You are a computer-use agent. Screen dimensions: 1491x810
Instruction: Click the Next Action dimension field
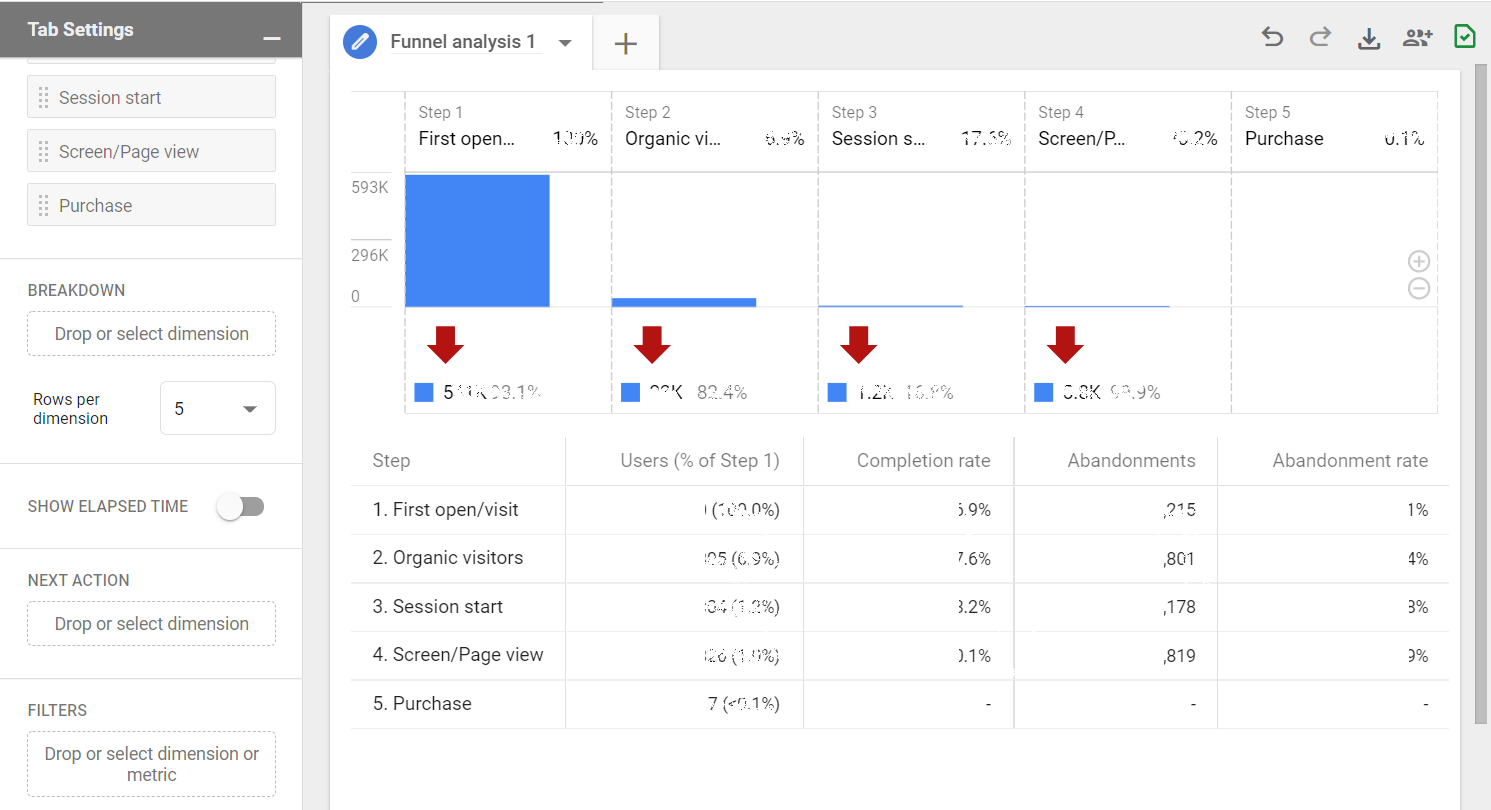coord(151,624)
